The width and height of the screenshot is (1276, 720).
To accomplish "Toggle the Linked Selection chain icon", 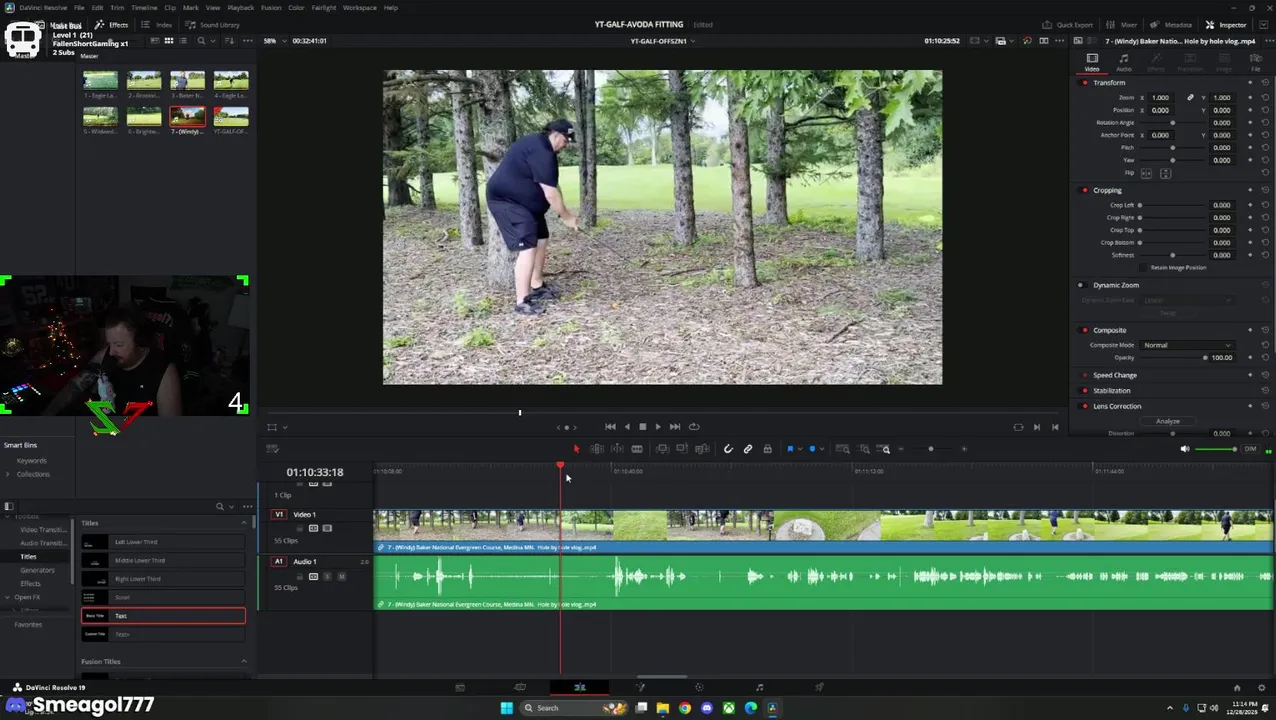I will pos(748,449).
